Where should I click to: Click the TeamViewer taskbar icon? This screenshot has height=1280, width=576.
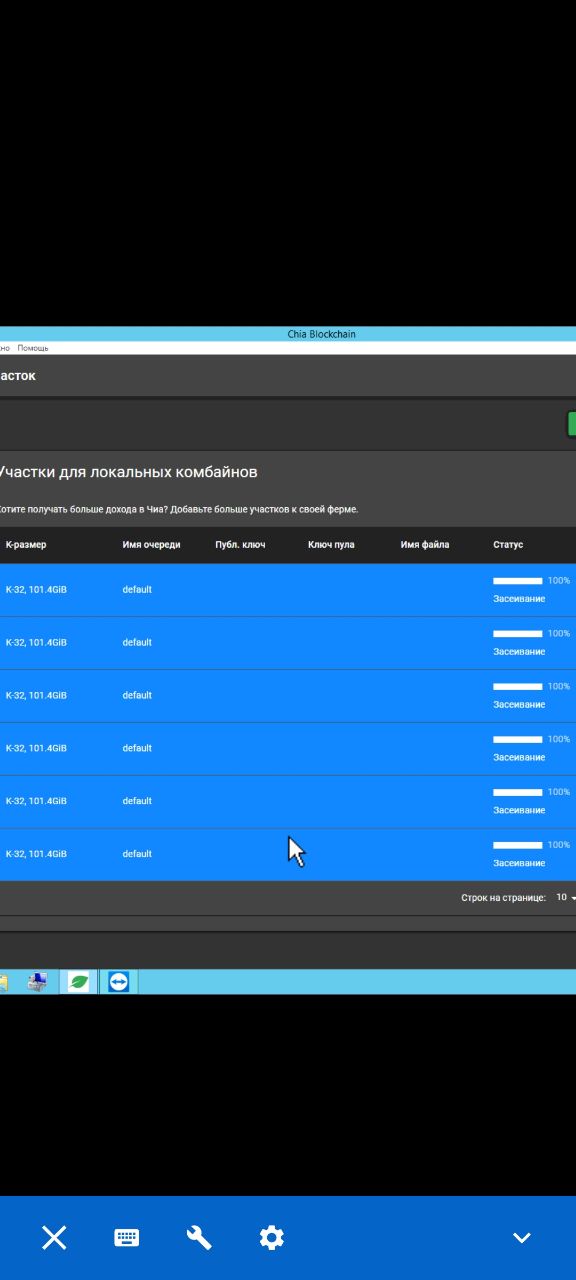point(119,982)
